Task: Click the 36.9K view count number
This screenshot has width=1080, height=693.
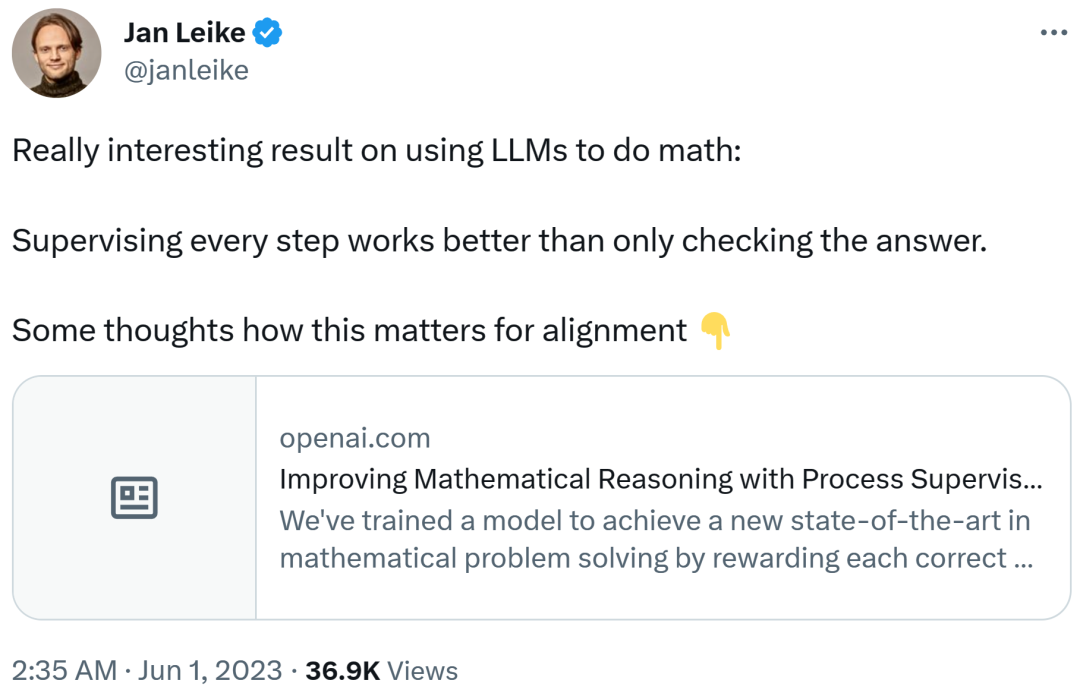Action: [x=342, y=670]
